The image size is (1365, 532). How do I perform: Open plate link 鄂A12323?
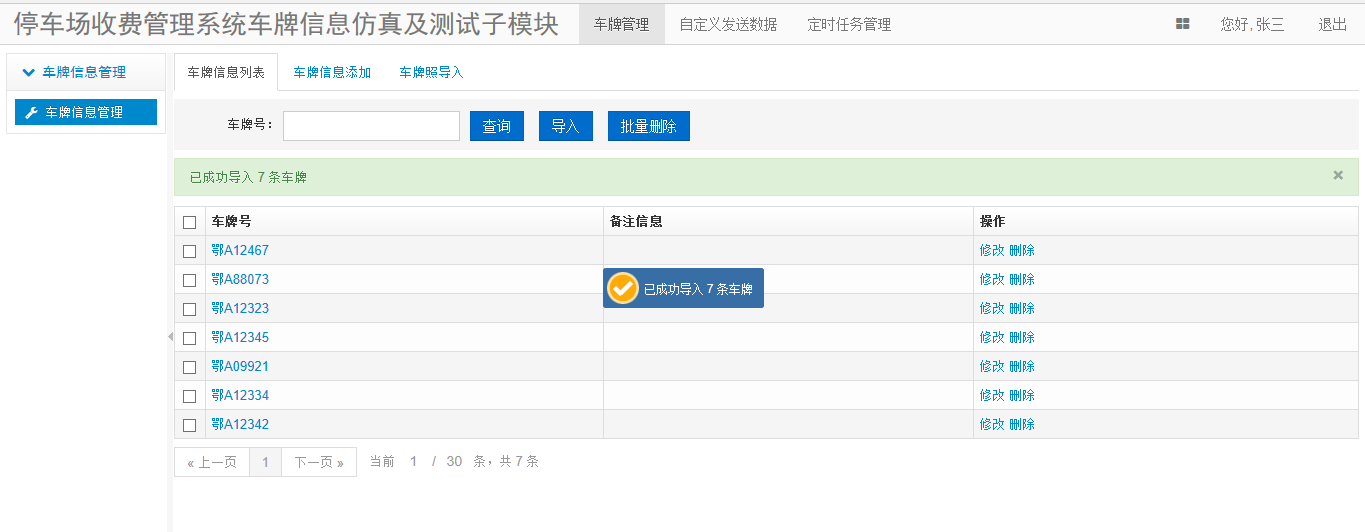click(240, 308)
